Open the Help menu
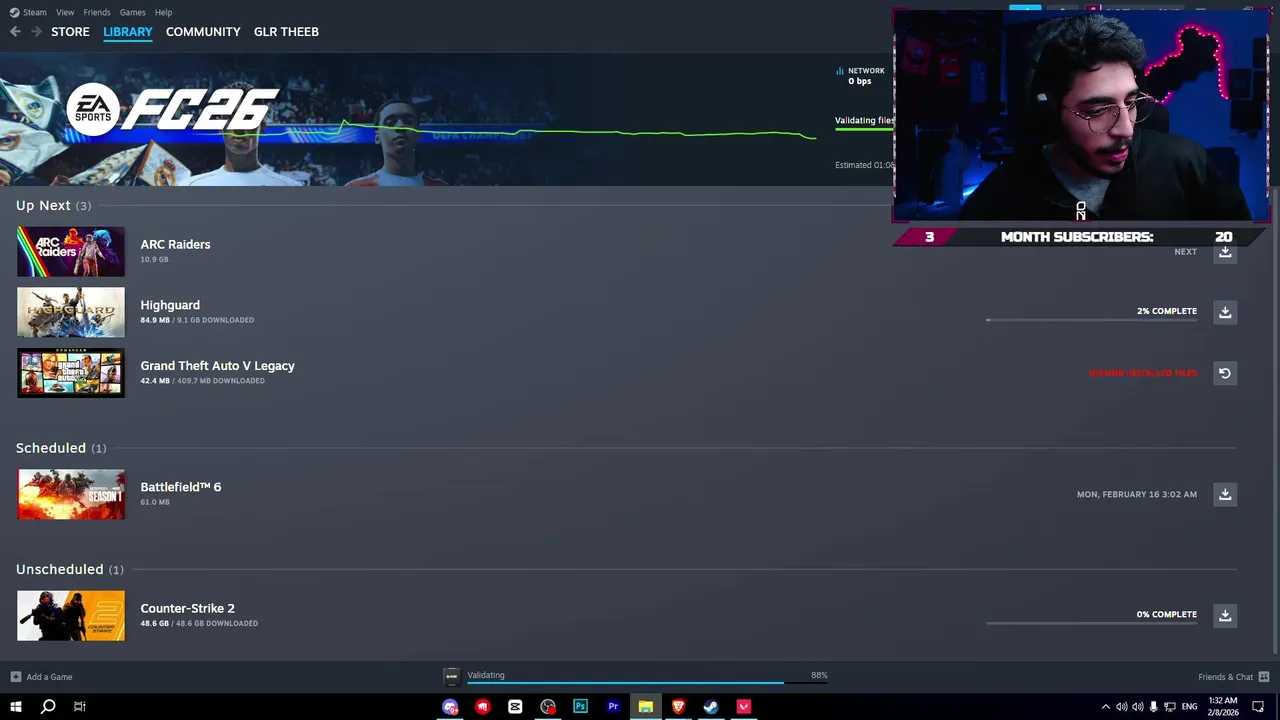This screenshot has width=1280, height=720. (x=163, y=12)
